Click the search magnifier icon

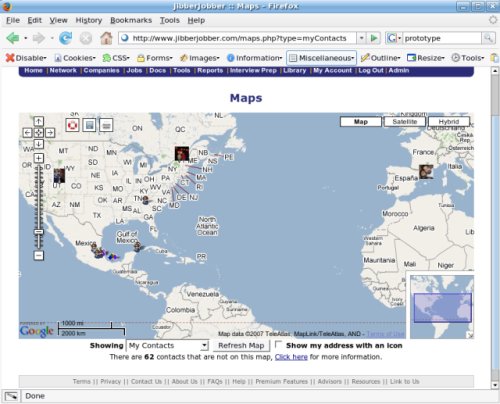488,38
